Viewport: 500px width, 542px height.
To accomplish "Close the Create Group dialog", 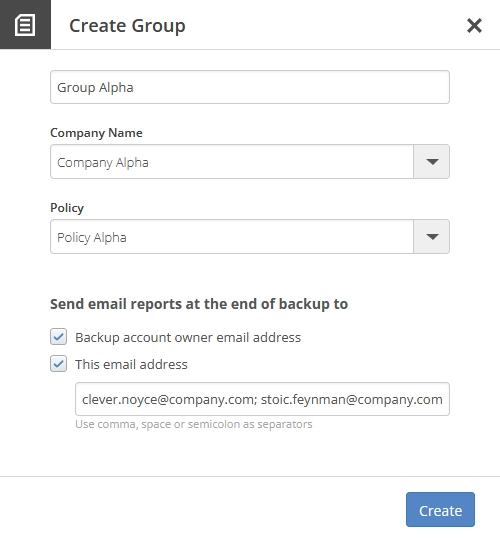I will [474, 26].
